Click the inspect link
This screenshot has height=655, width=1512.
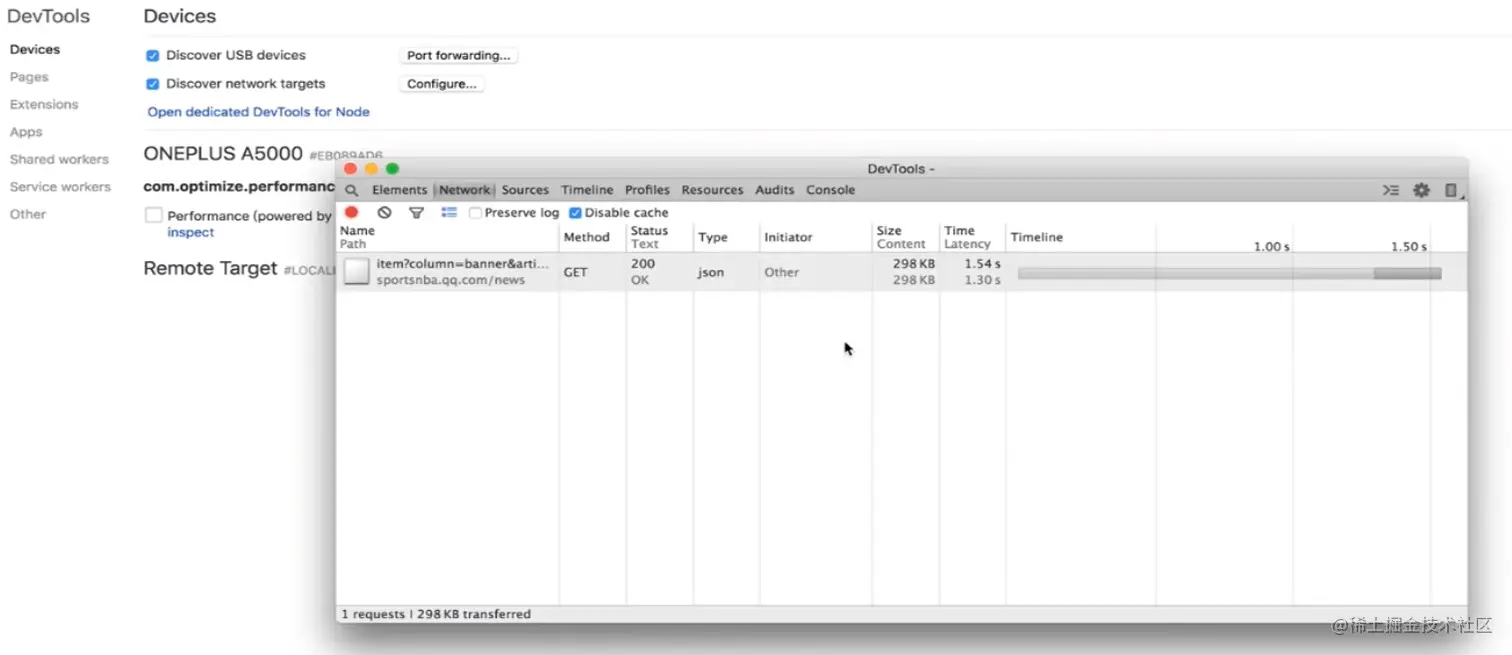coord(191,232)
